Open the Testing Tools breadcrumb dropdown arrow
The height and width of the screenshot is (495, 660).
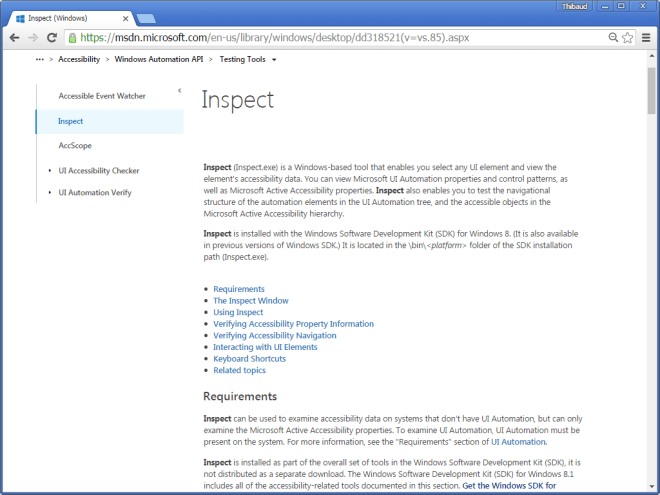point(274,60)
